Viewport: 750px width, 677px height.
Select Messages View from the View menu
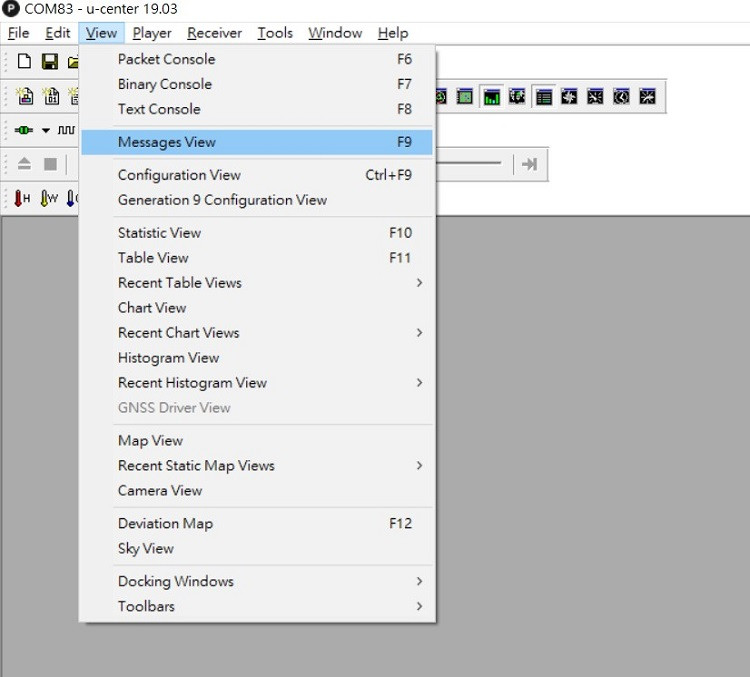167,142
